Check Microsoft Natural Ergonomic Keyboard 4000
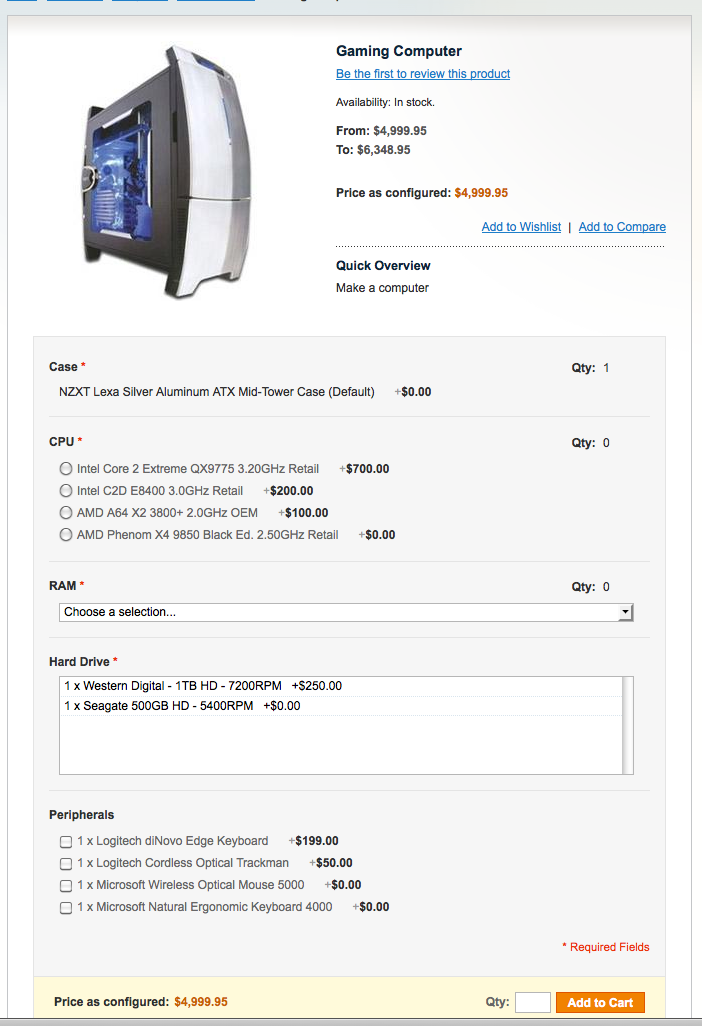Viewport: 702px width, 1026px height. tap(66, 908)
